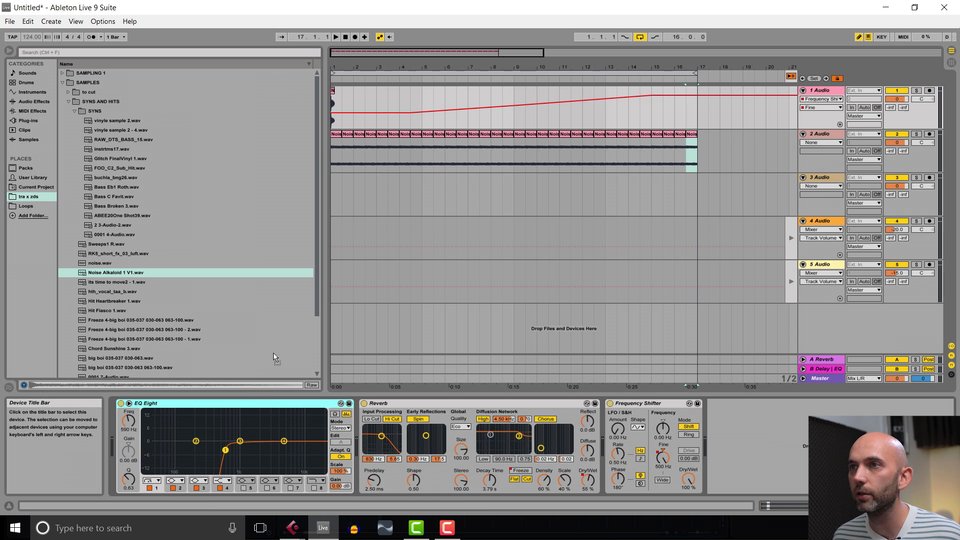Viewport: 960px width, 540px height.
Task: Open Current Project in Places
Action: [x=36, y=187]
